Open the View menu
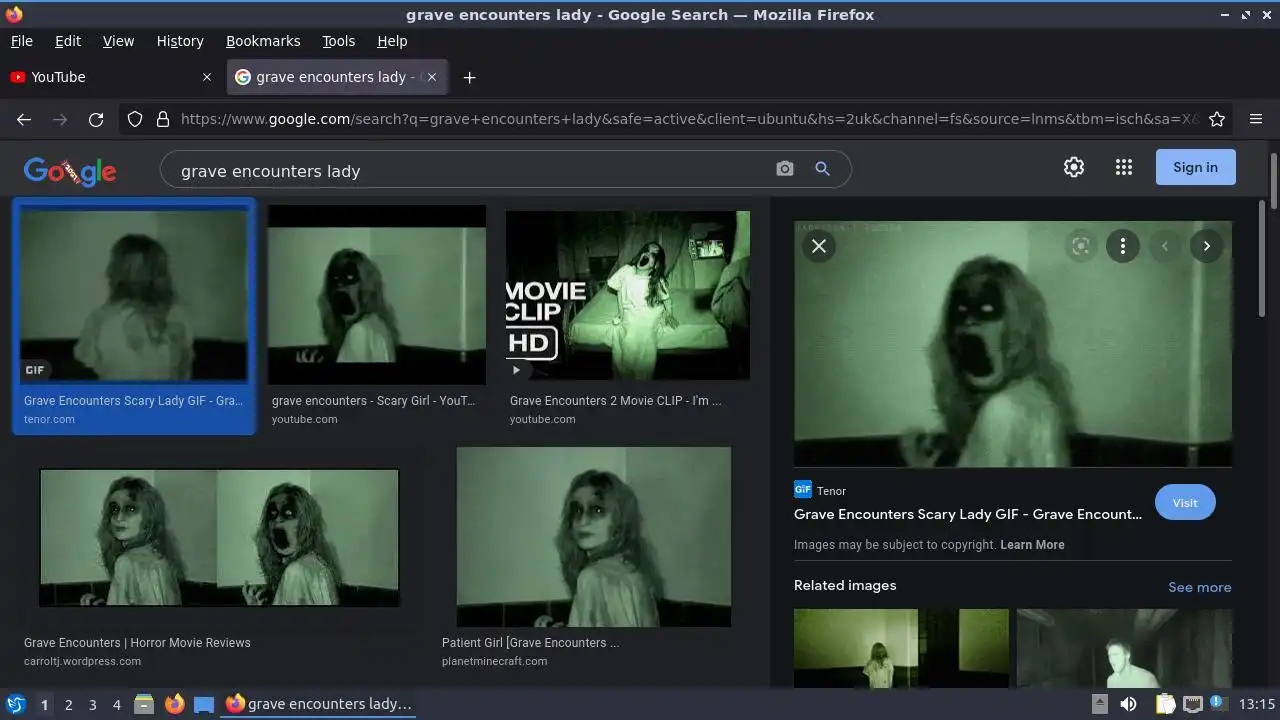The width and height of the screenshot is (1280, 720). (x=118, y=41)
